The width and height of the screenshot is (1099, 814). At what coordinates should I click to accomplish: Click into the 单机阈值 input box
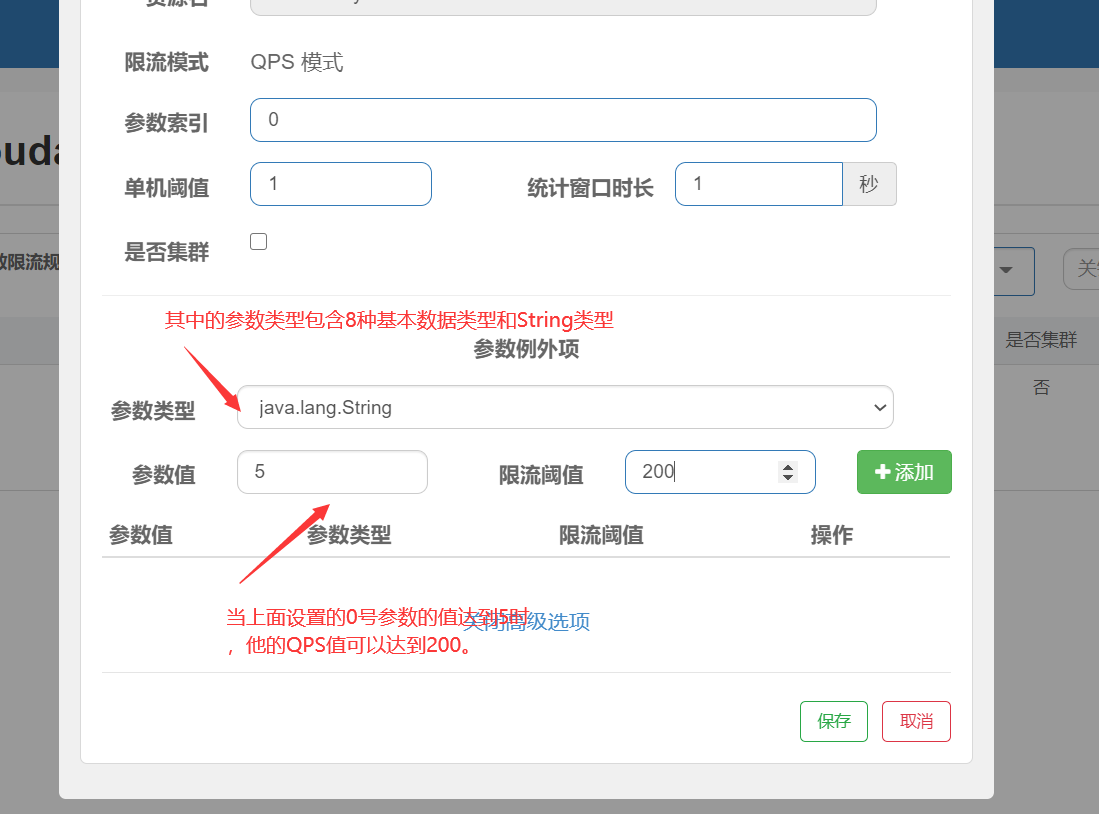[341, 184]
